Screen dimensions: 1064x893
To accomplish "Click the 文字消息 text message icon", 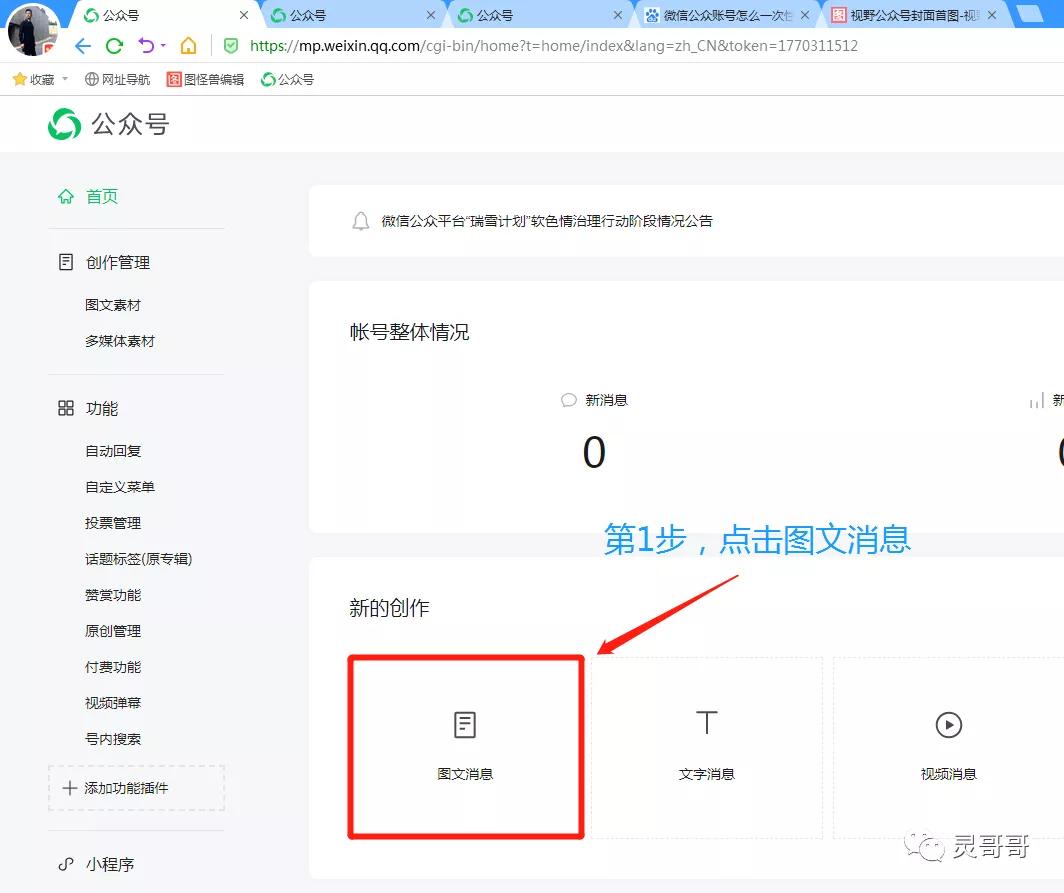I will 706,722.
